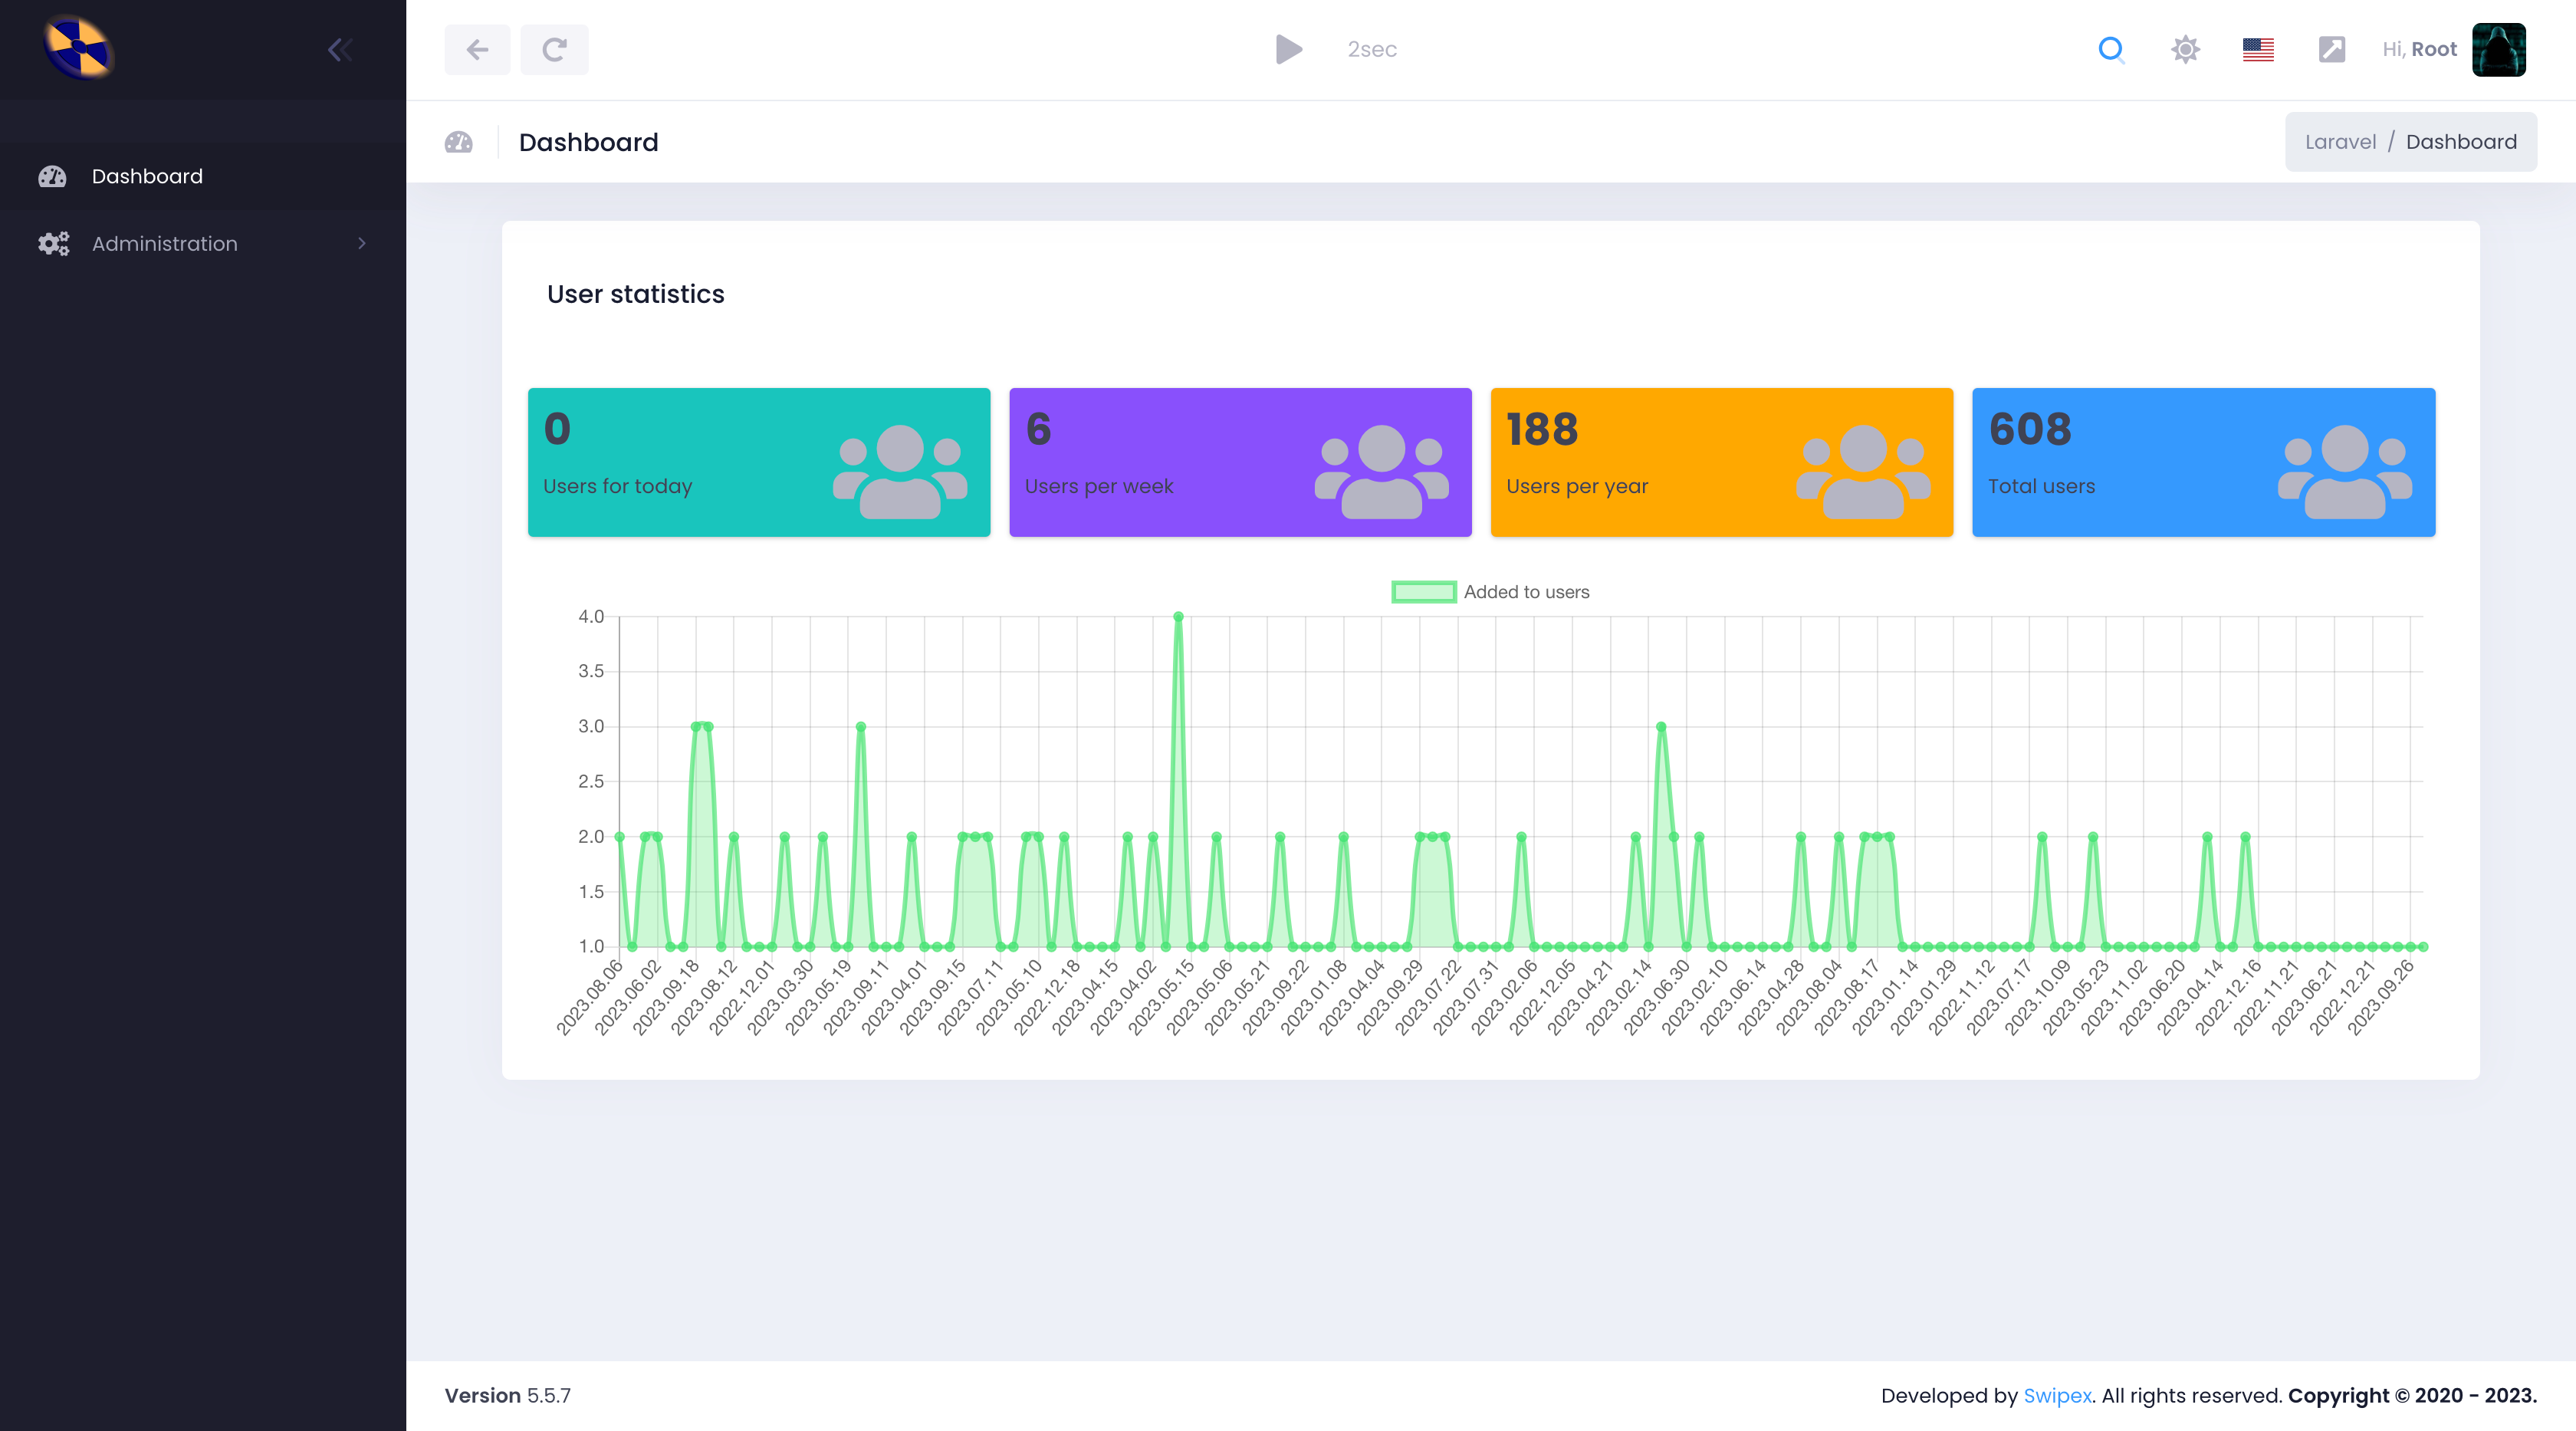The height and width of the screenshot is (1431, 2576).
Task: Click the dashboard gauge icon beside the page title
Action: pyautogui.click(x=458, y=142)
